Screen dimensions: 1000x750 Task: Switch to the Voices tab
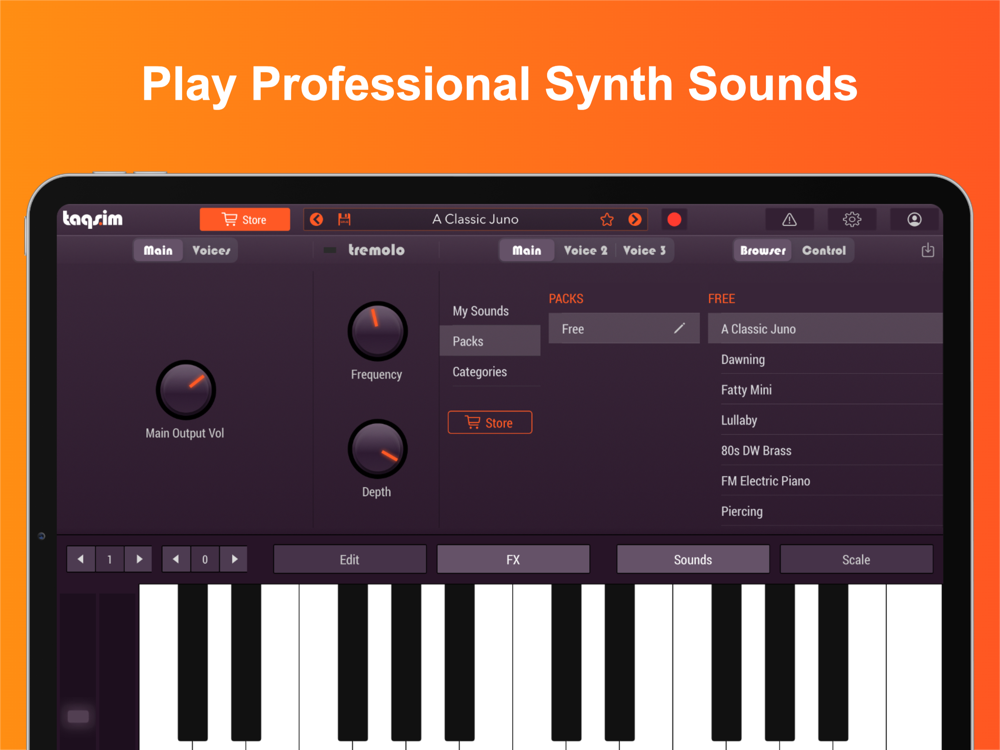click(x=211, y=251)
